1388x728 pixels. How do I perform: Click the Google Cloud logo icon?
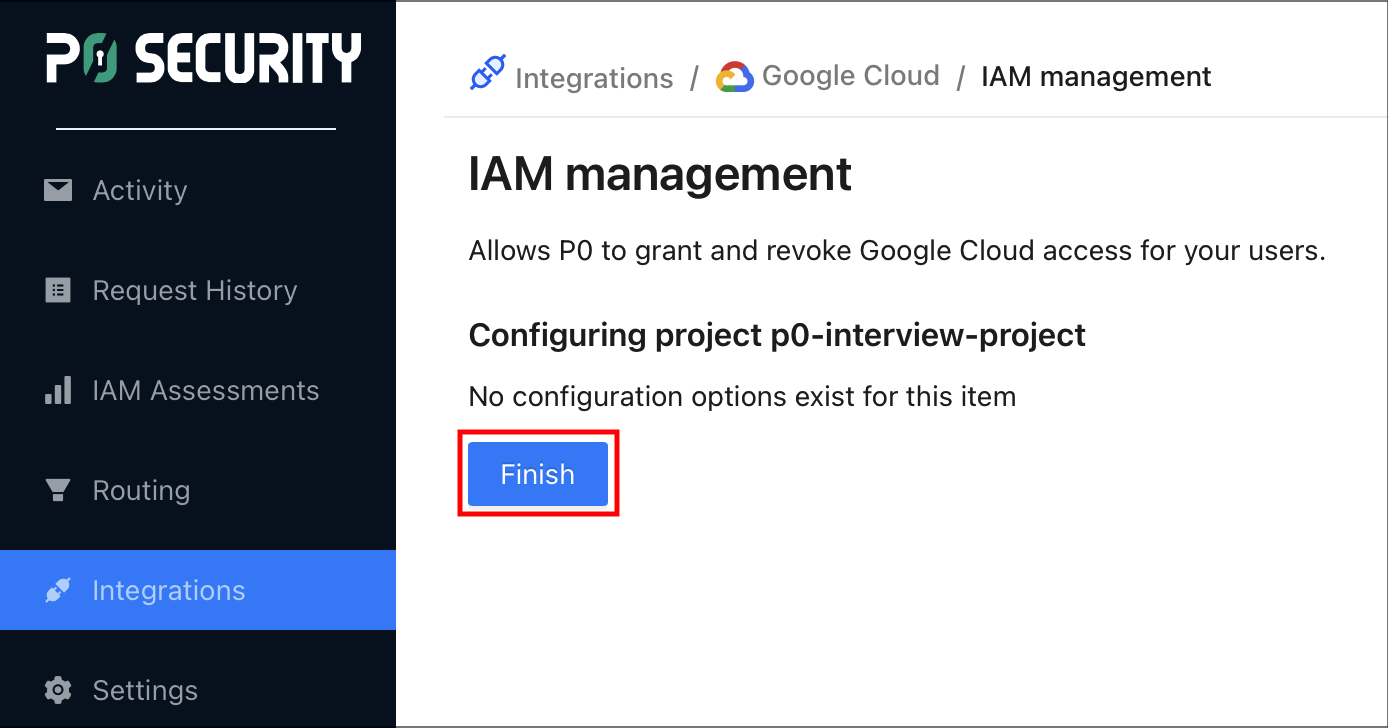click(734, 77)
